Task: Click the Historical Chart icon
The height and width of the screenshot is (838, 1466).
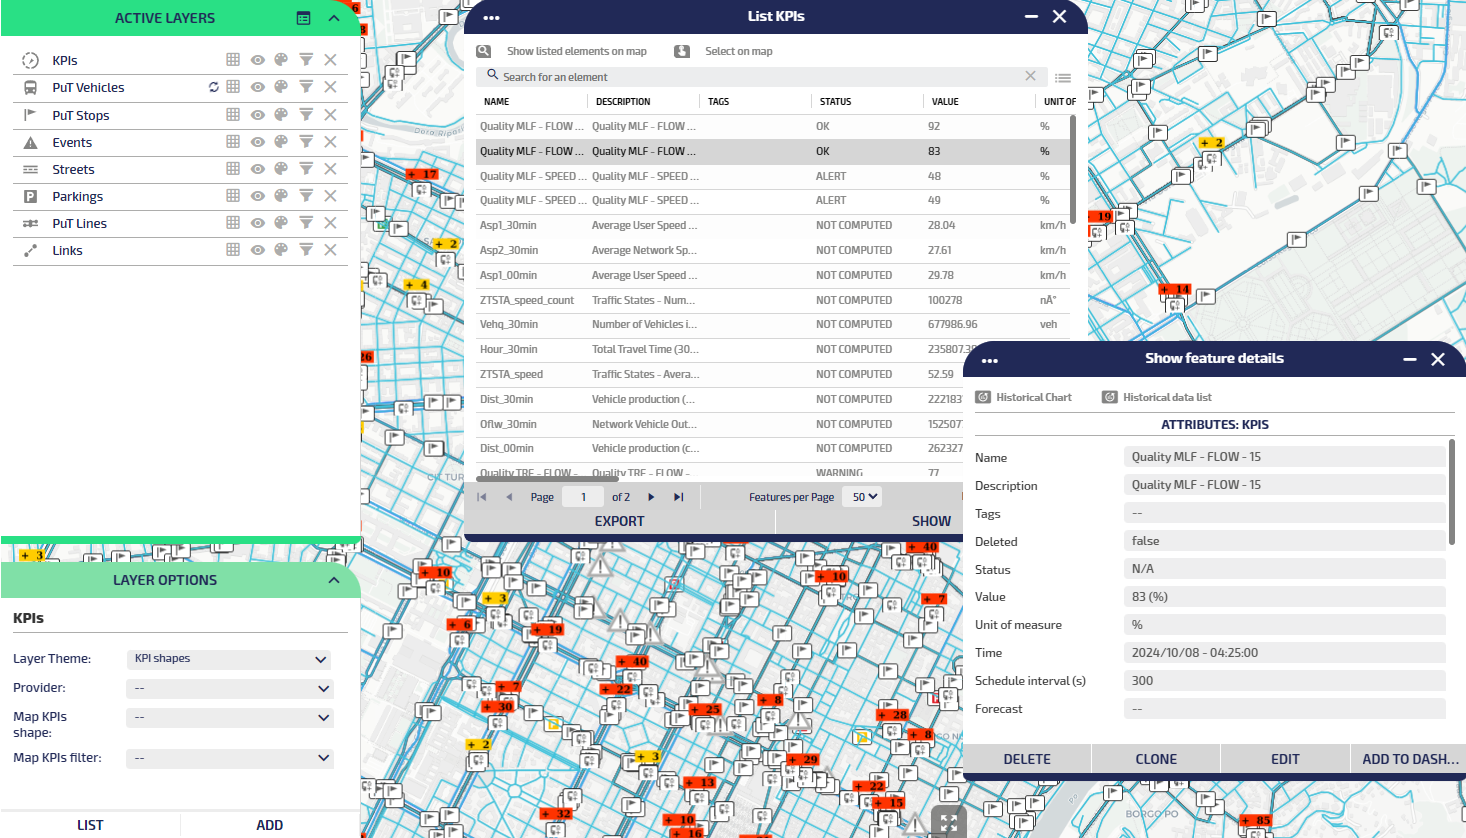Action: (983, 397)
